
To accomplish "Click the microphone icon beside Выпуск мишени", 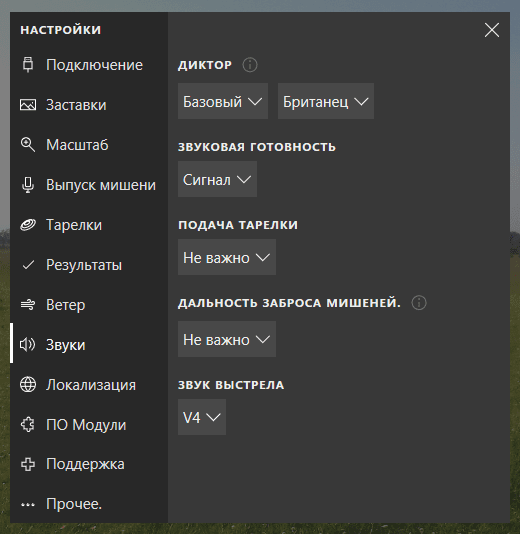I will point(28,185).
